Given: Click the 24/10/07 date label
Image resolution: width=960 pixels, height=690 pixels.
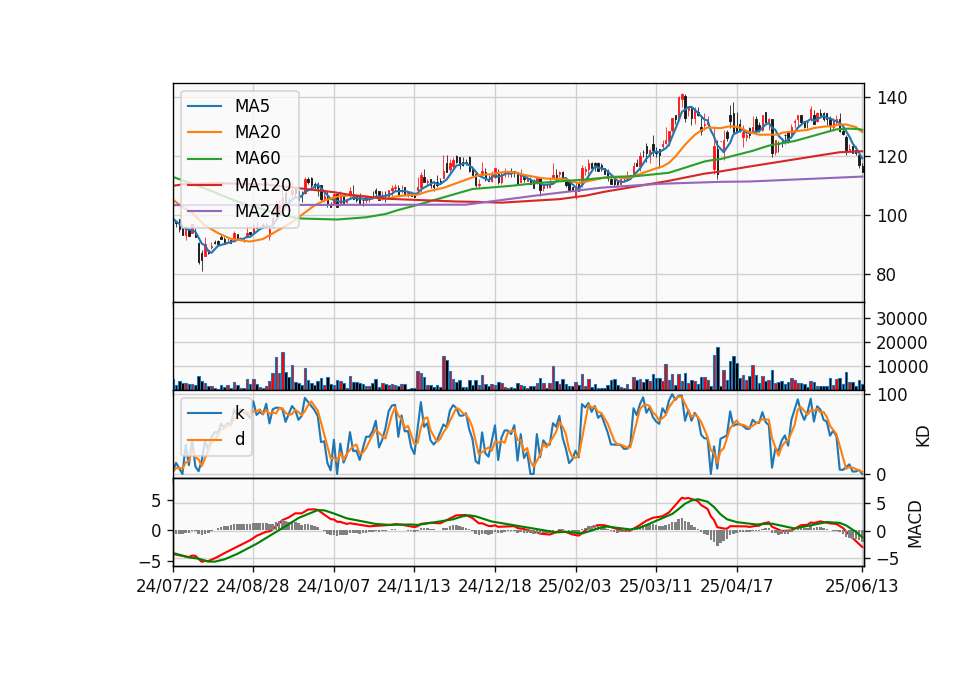Looking at the screenshot, I should 334,586.
